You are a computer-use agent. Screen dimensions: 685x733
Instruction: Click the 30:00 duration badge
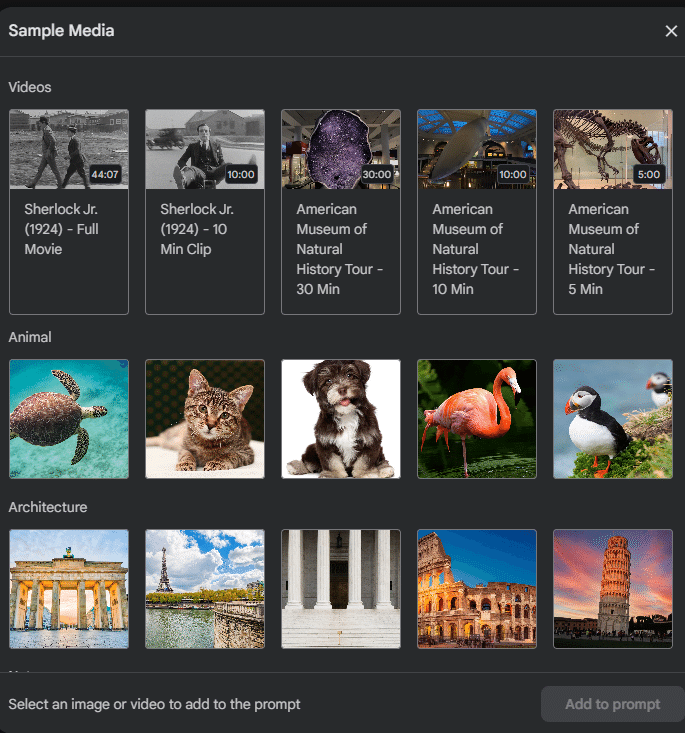(x=376, y=174)
